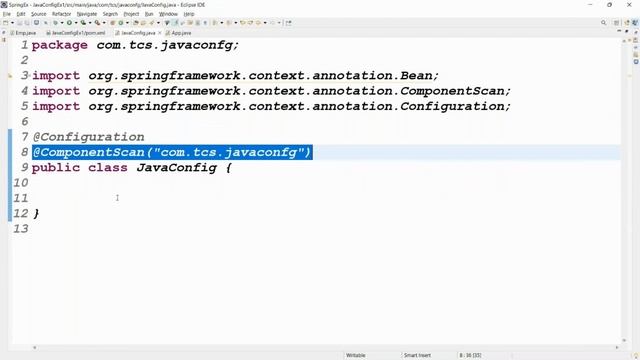Click 'JavaConfig' class name on line 9
This screenshot has height=360, width=640.
[x=177, y=168]
